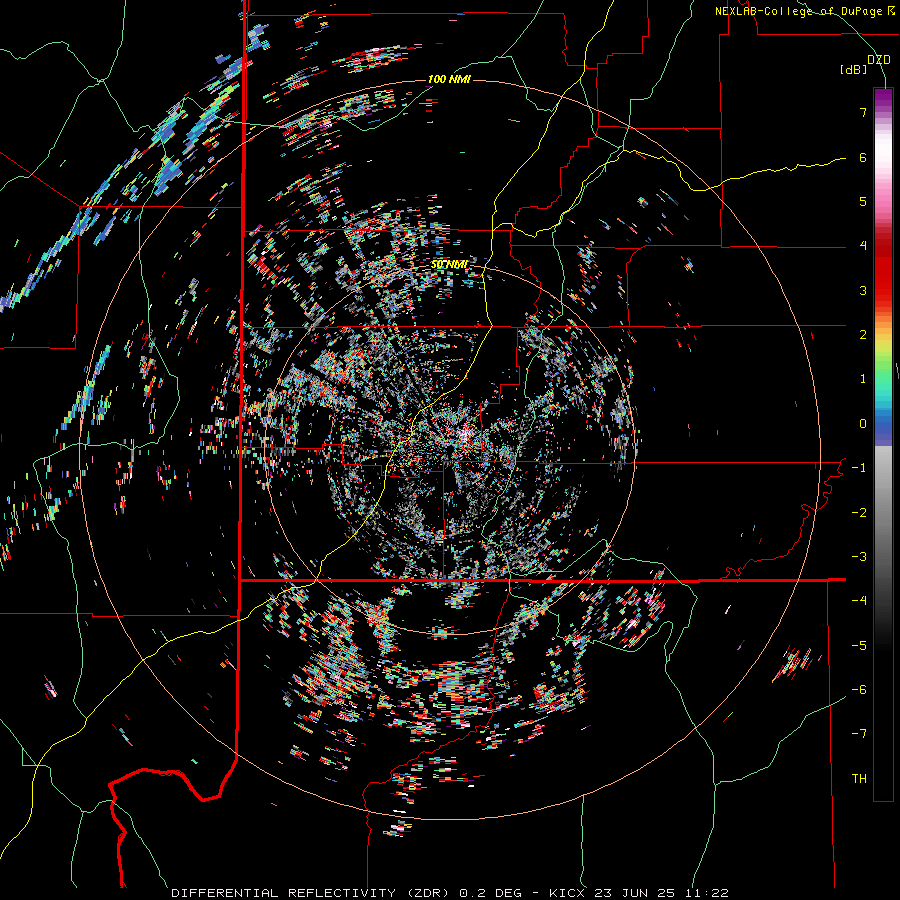This screenshot has height=900, width=900.
Task: Click the -4 value on the scale
Action: (859, 601)
